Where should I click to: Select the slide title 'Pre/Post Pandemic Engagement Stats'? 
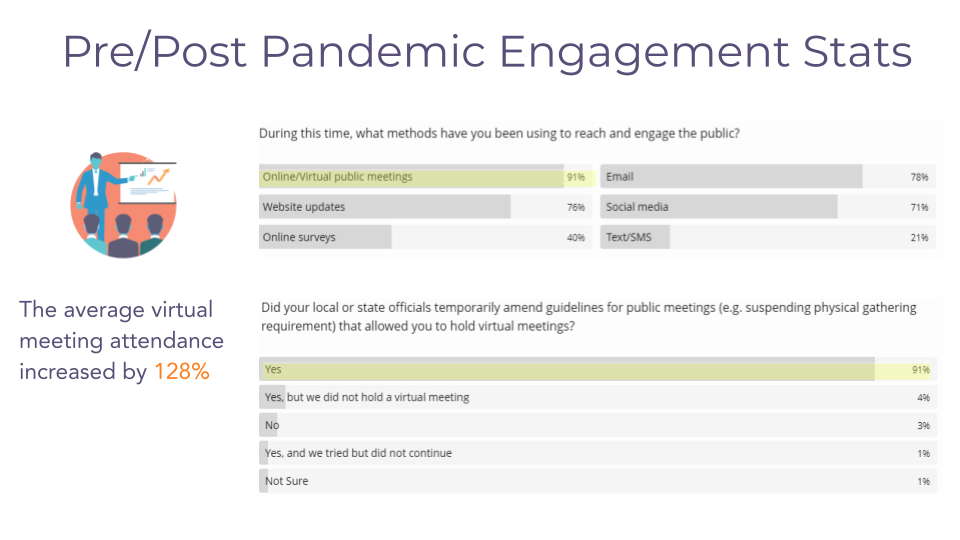coord(487,52)
